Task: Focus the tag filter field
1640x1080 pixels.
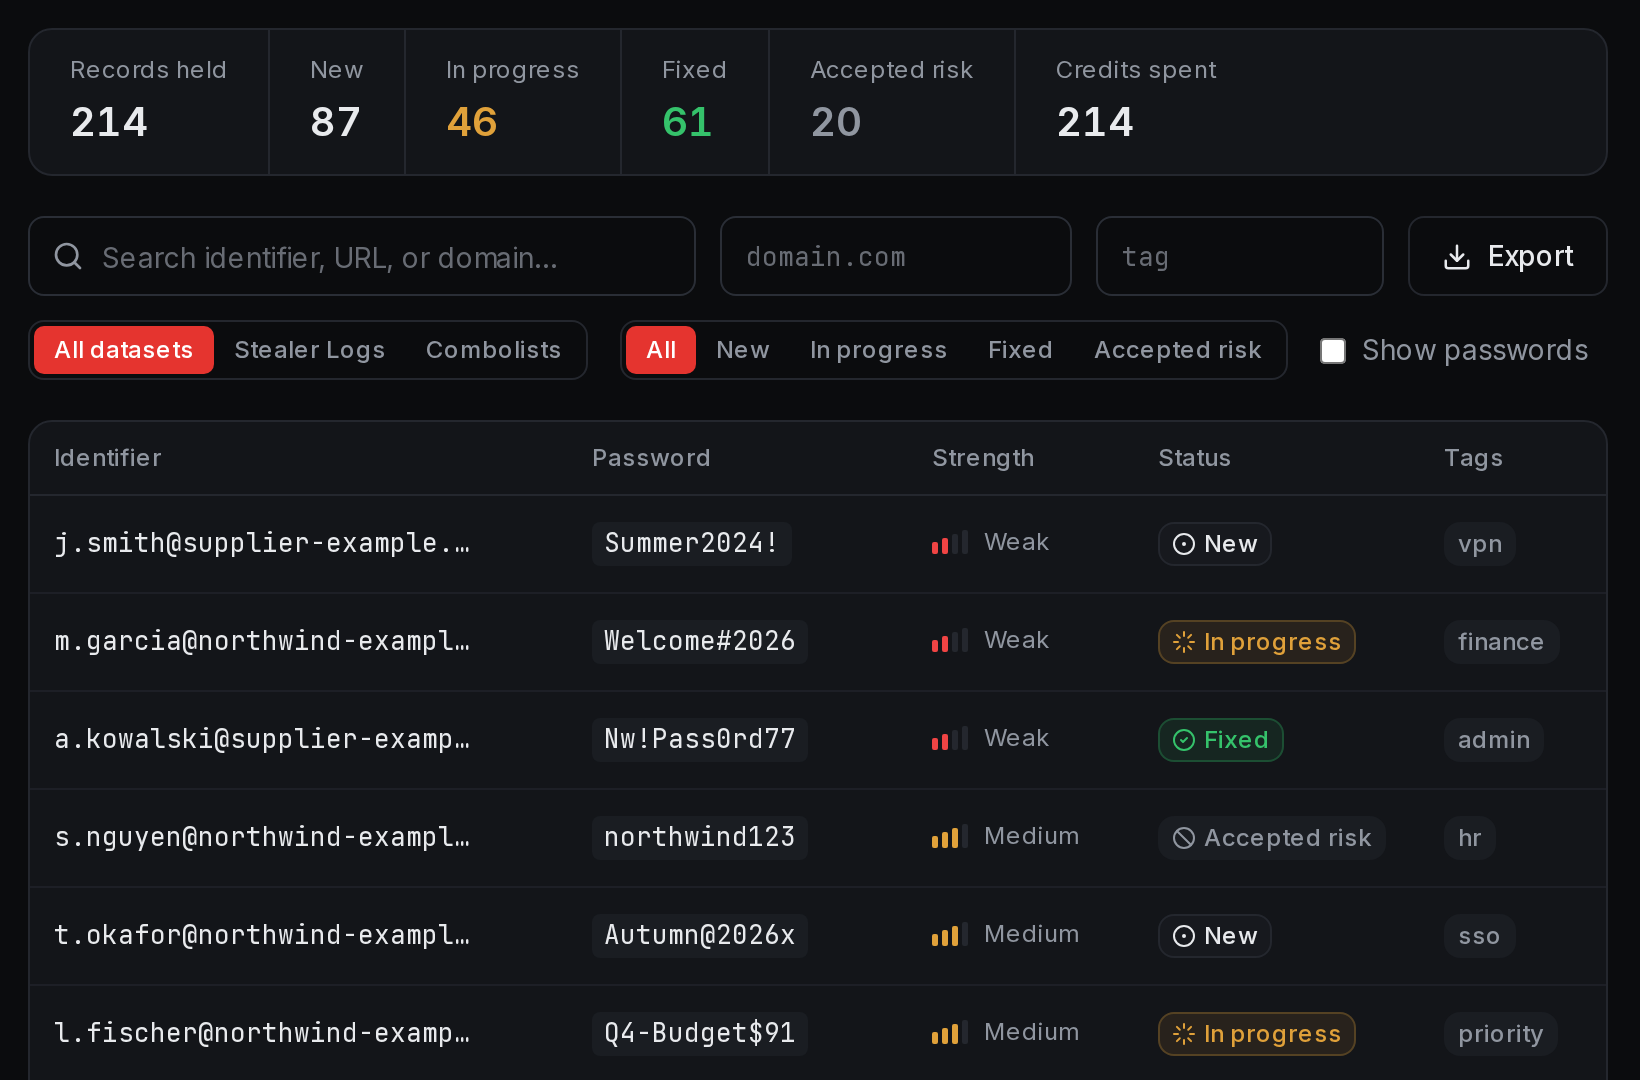Action: tap(1240, 256)
